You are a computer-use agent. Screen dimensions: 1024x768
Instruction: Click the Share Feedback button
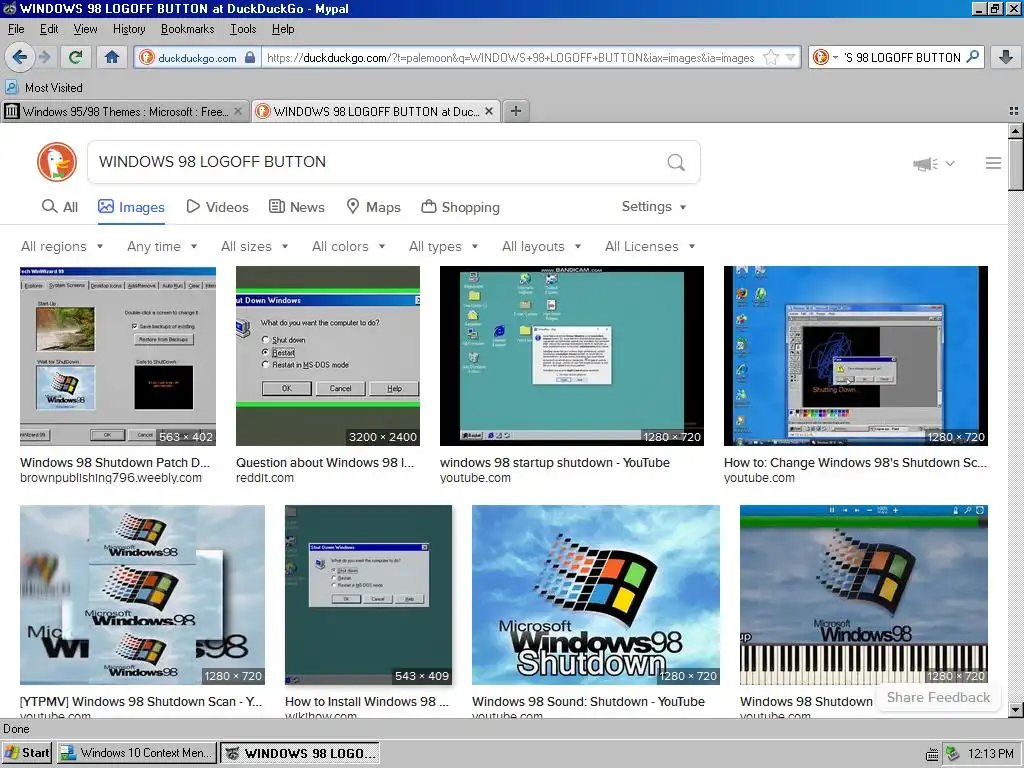coord(938,697)
